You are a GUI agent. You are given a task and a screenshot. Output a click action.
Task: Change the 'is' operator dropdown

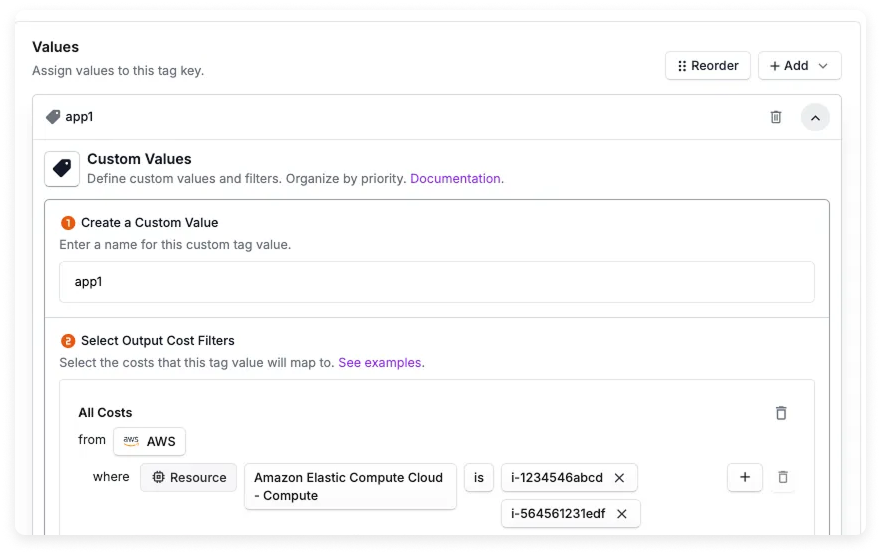tap(479, 477)
